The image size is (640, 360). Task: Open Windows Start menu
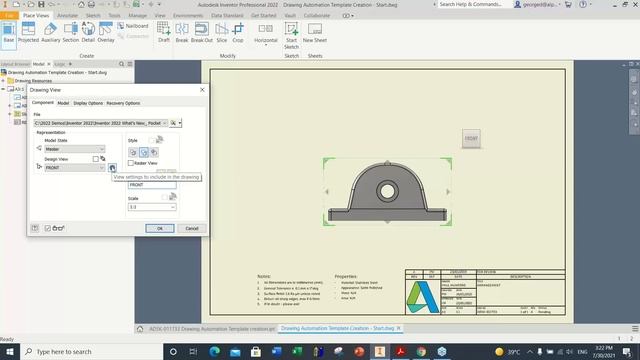click(9, 351)
